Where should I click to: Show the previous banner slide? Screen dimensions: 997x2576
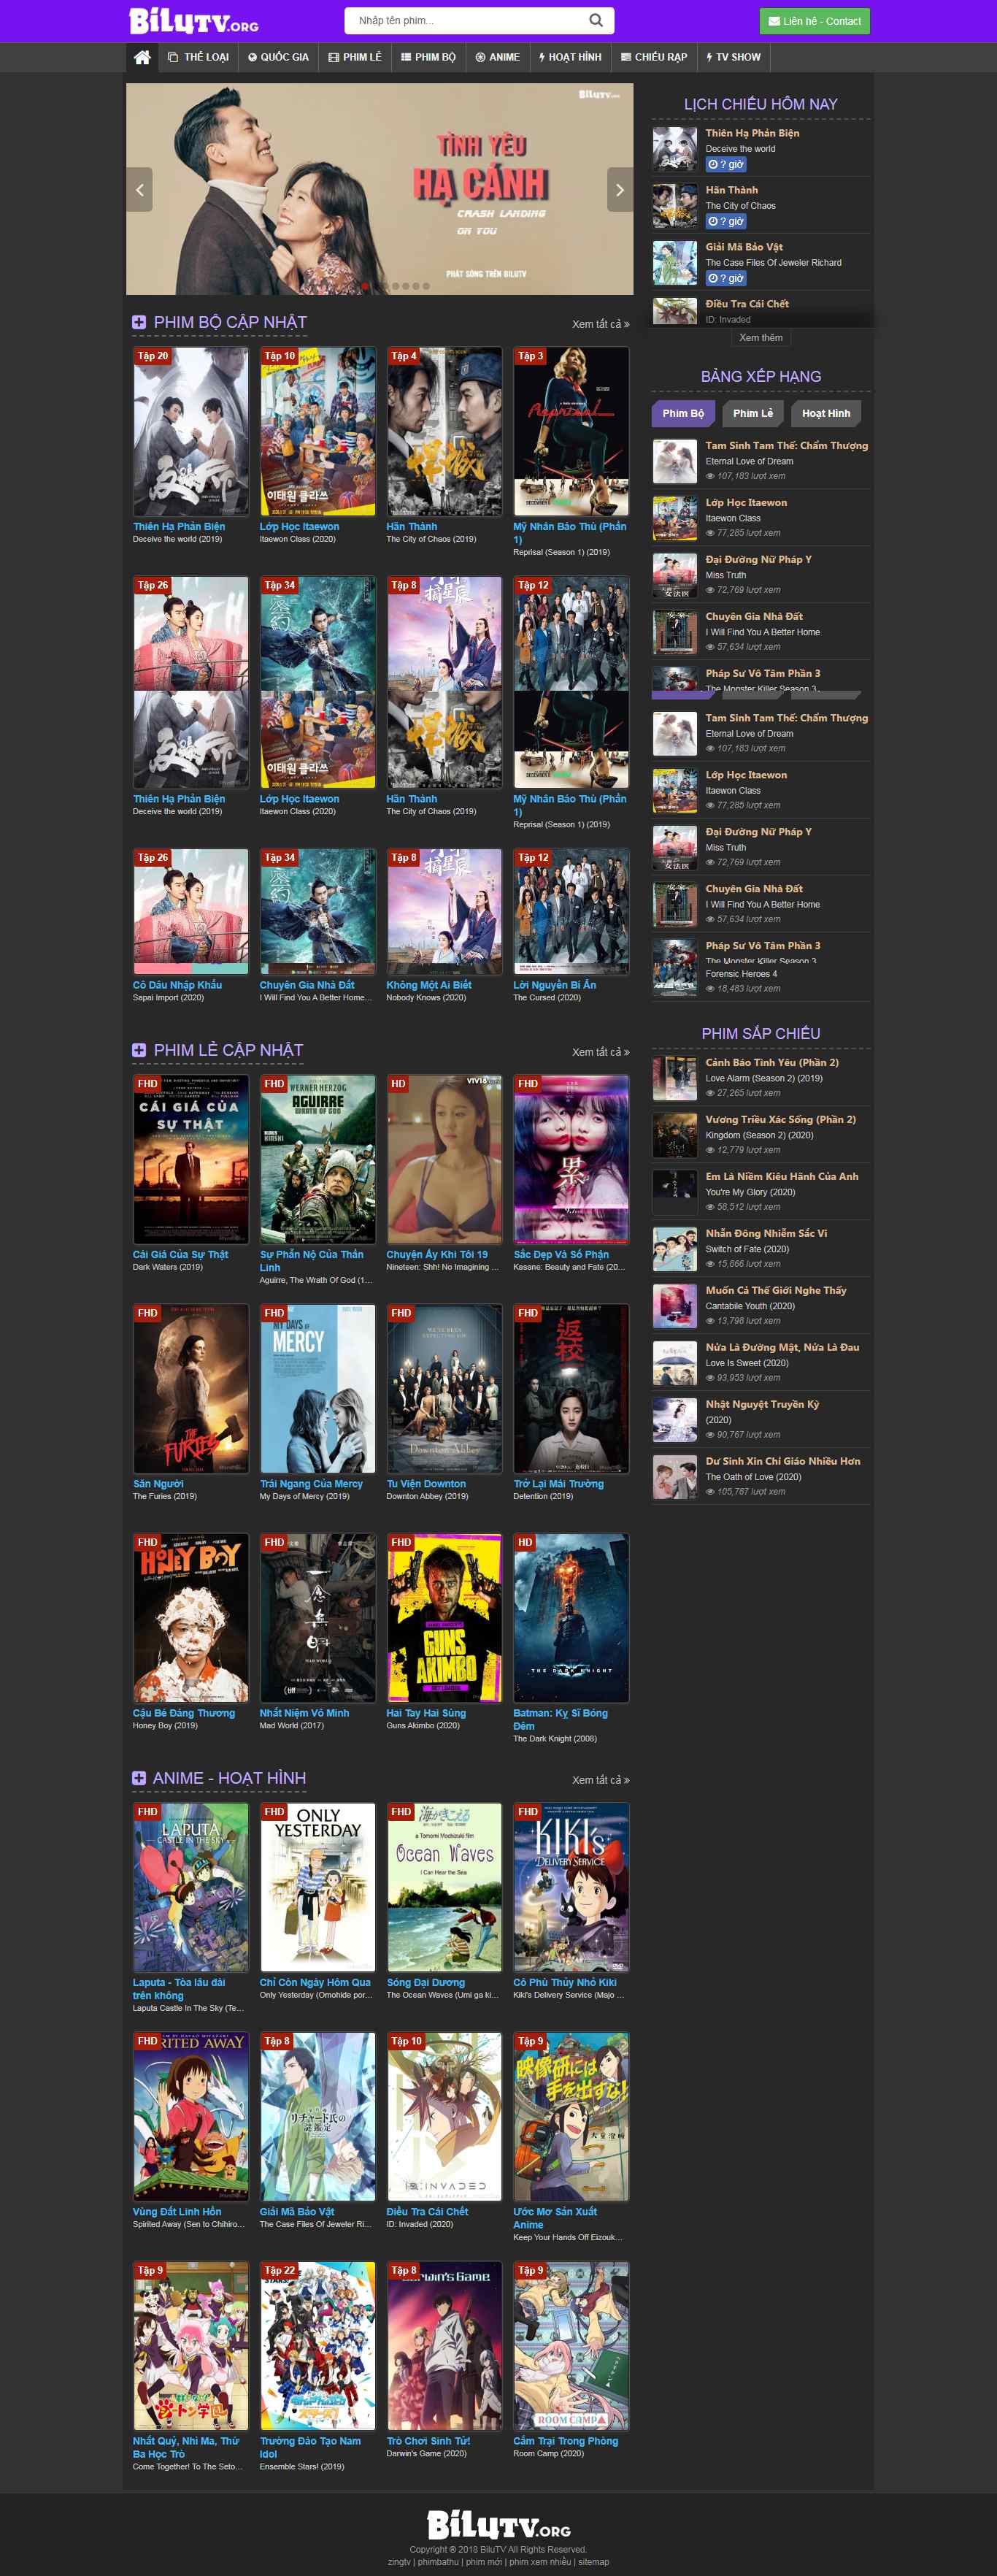140,189
